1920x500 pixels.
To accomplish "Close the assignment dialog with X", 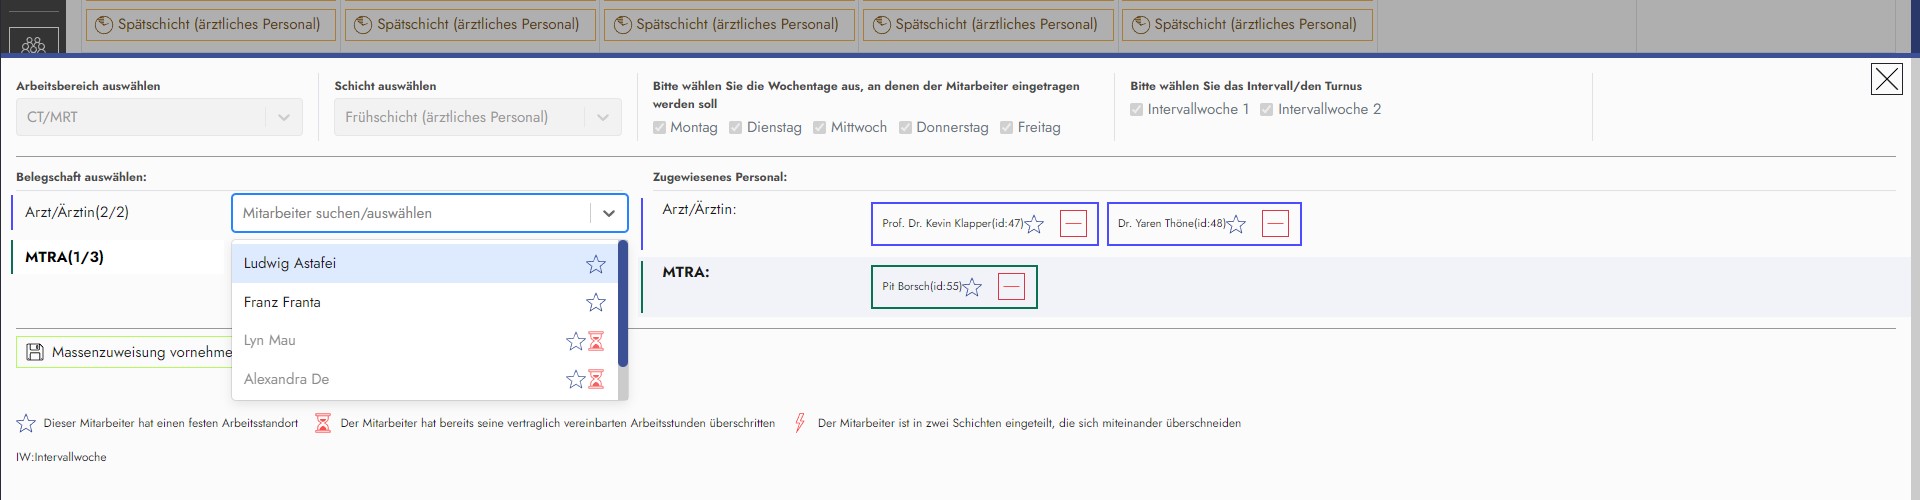I will (x=1886, y=79).
